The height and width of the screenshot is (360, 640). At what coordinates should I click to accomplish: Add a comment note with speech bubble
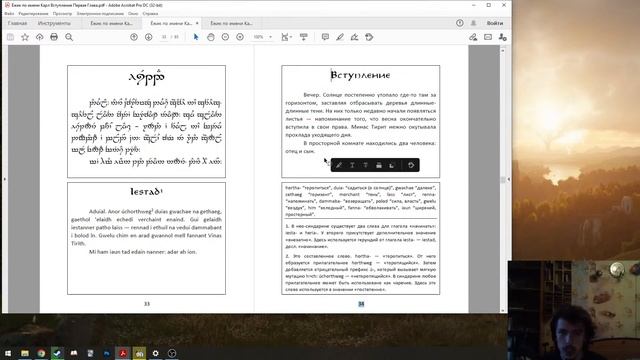(325, 37)
